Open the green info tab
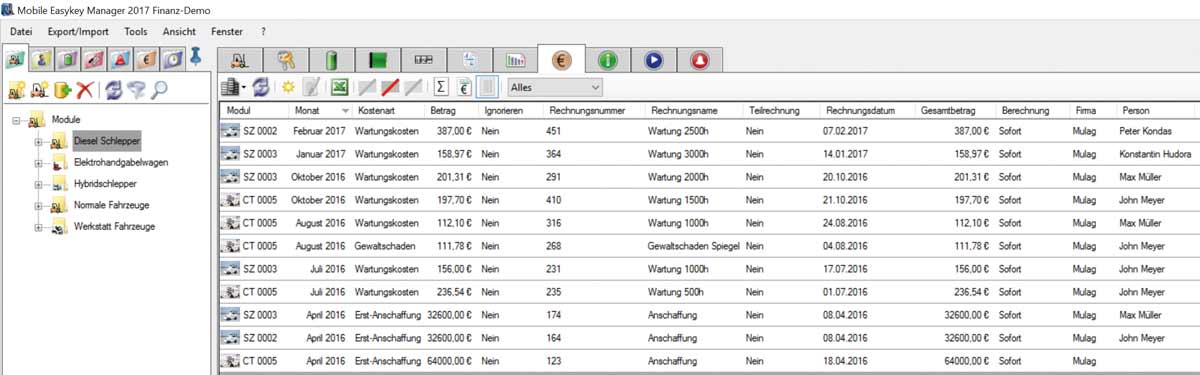Screen dimensions: 1200x375 point(608,59)
